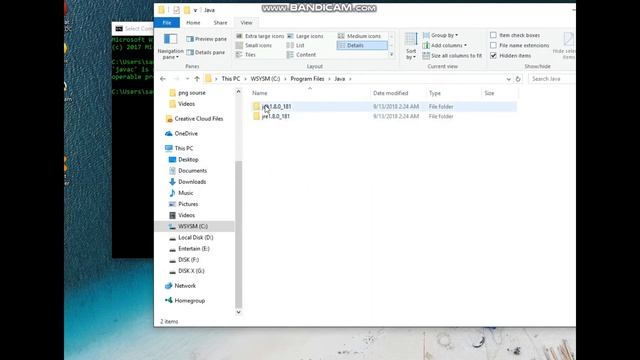The image size is (640, 360).
Task: Open png sourse in navigation pane
Action: (x=191, y=93)
